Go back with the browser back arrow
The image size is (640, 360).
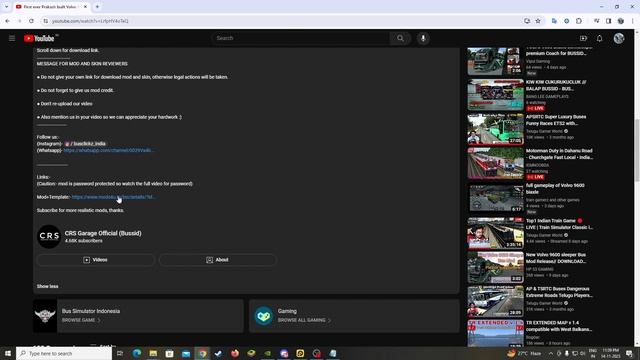tap(8, 21)
